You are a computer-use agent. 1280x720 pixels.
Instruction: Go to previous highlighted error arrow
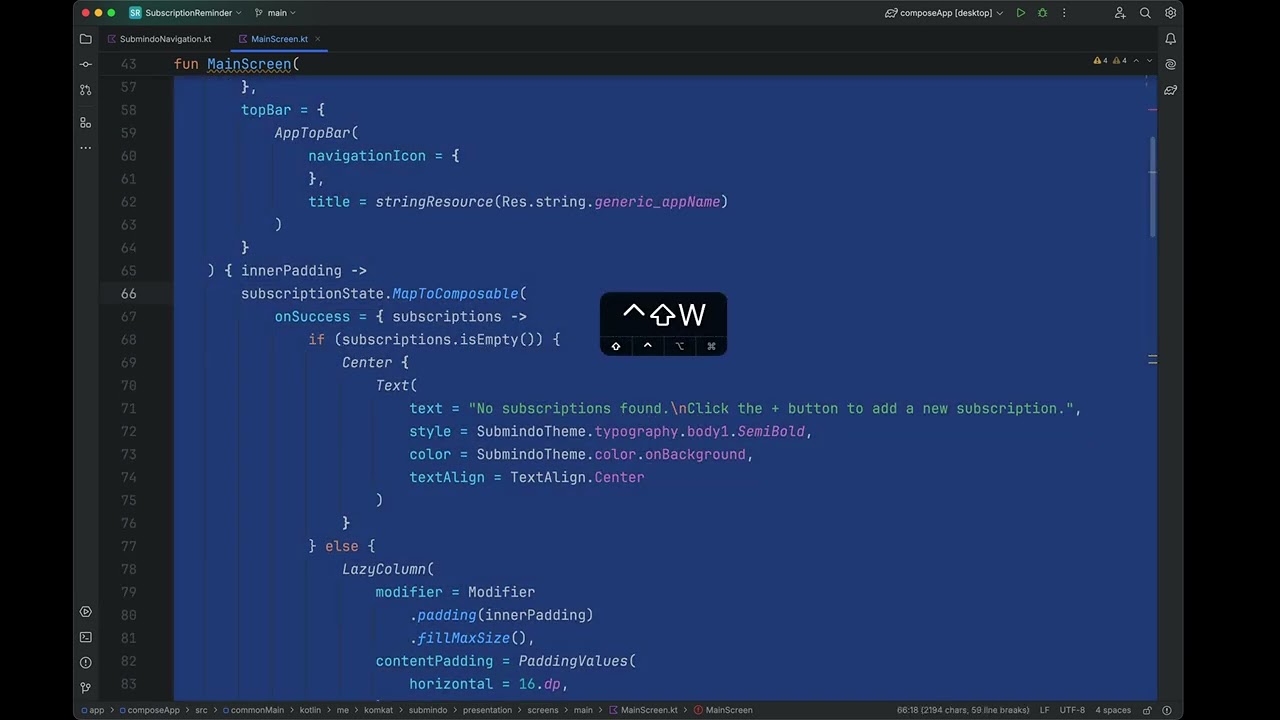pyautogui.click(x=1137, y=61)
